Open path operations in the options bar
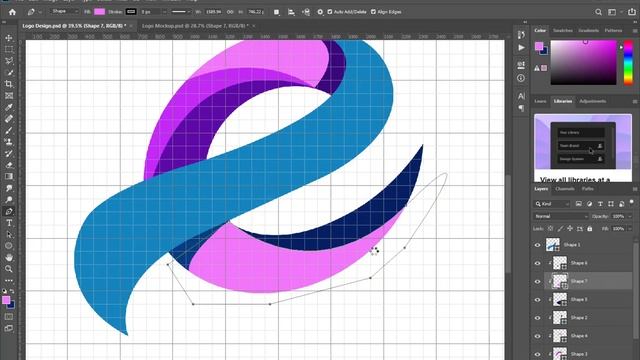The height and width of the screenshot is (360, 640). 276,12
